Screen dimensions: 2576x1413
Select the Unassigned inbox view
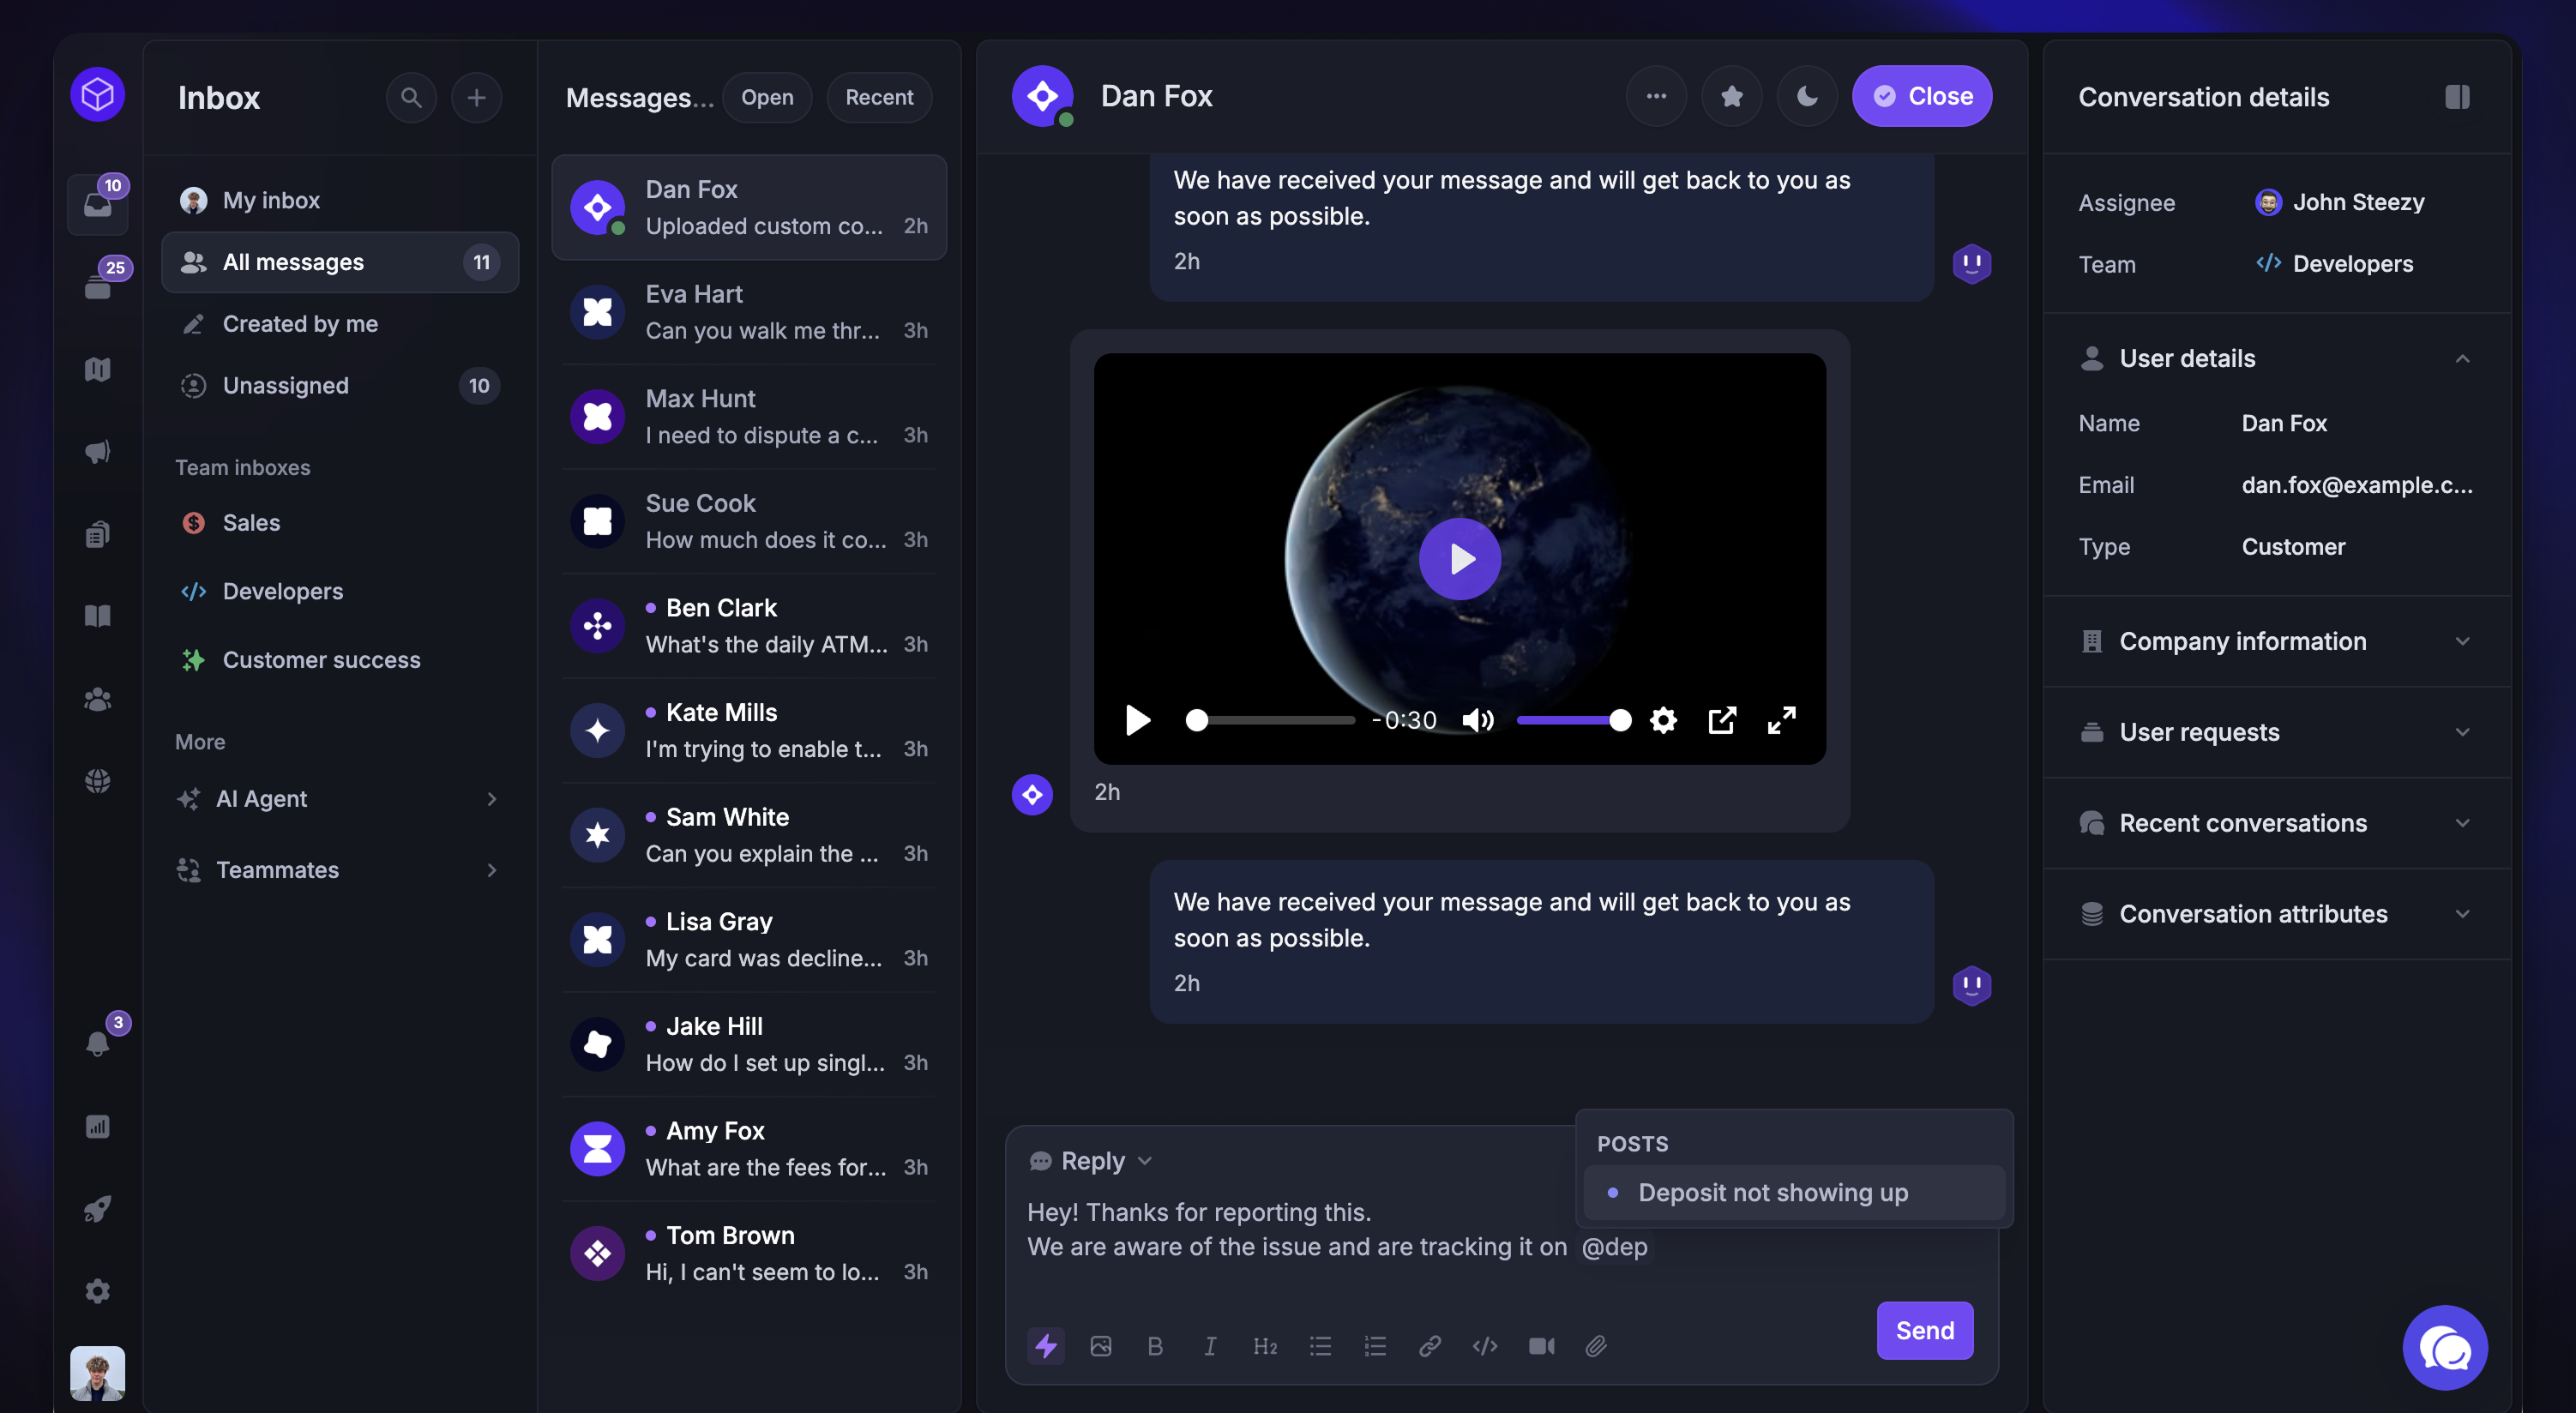[285, 386]
